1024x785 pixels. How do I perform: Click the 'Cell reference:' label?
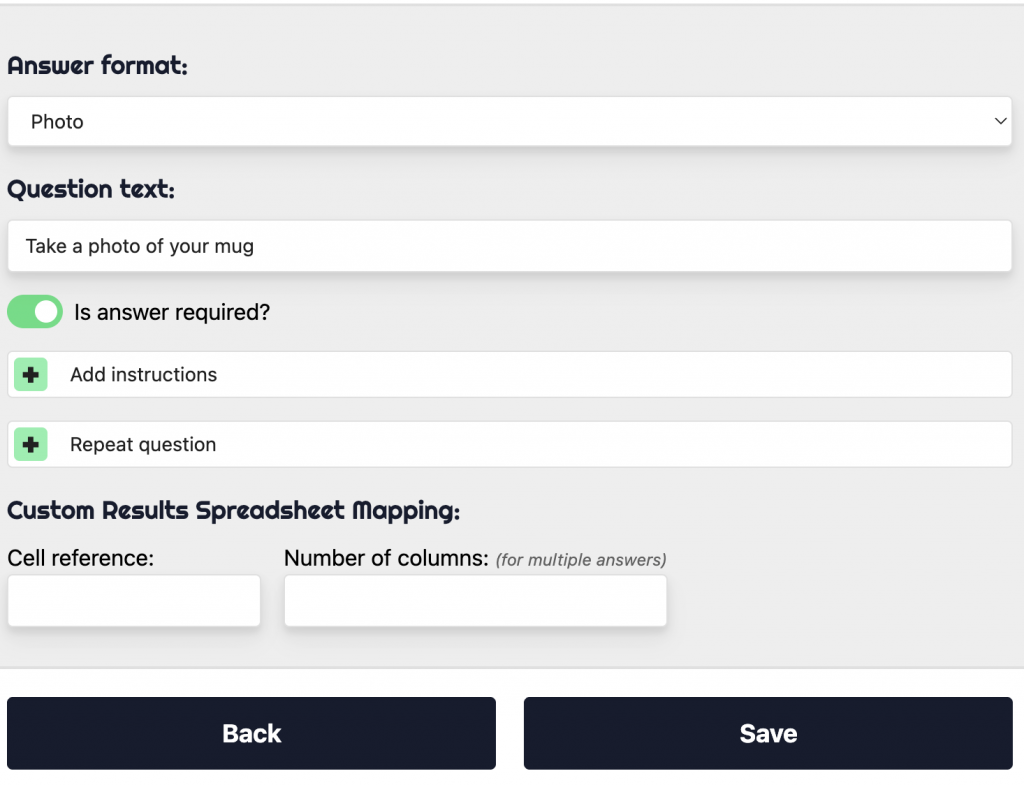tap(81, 558)
